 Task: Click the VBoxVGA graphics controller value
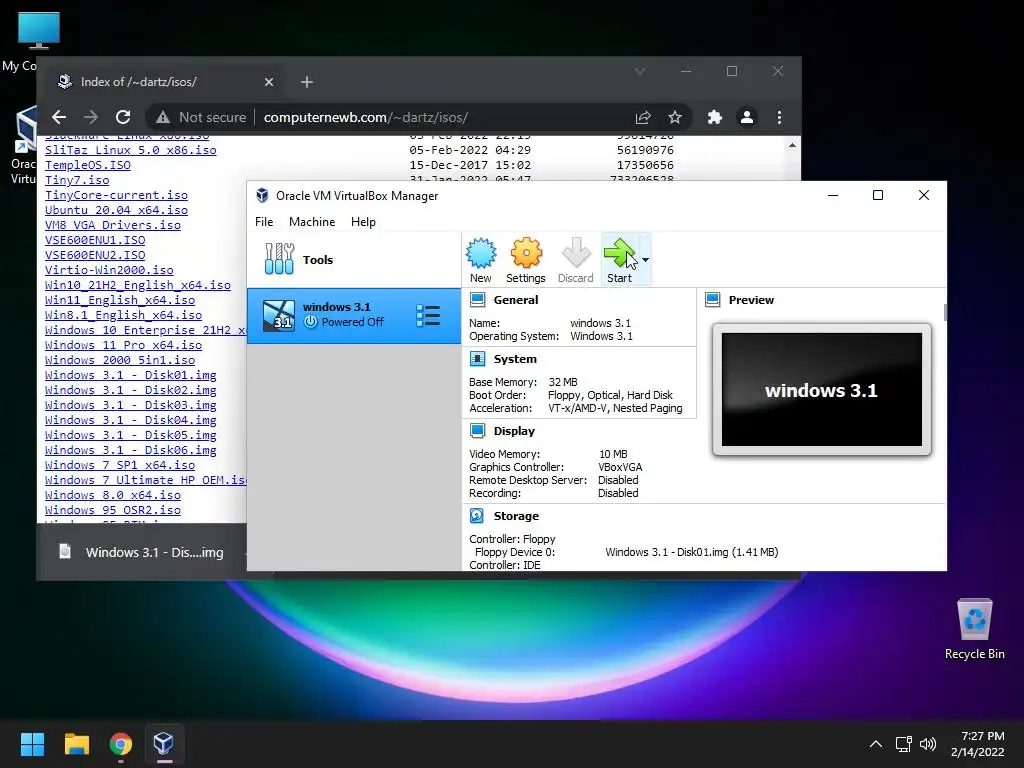620,467
